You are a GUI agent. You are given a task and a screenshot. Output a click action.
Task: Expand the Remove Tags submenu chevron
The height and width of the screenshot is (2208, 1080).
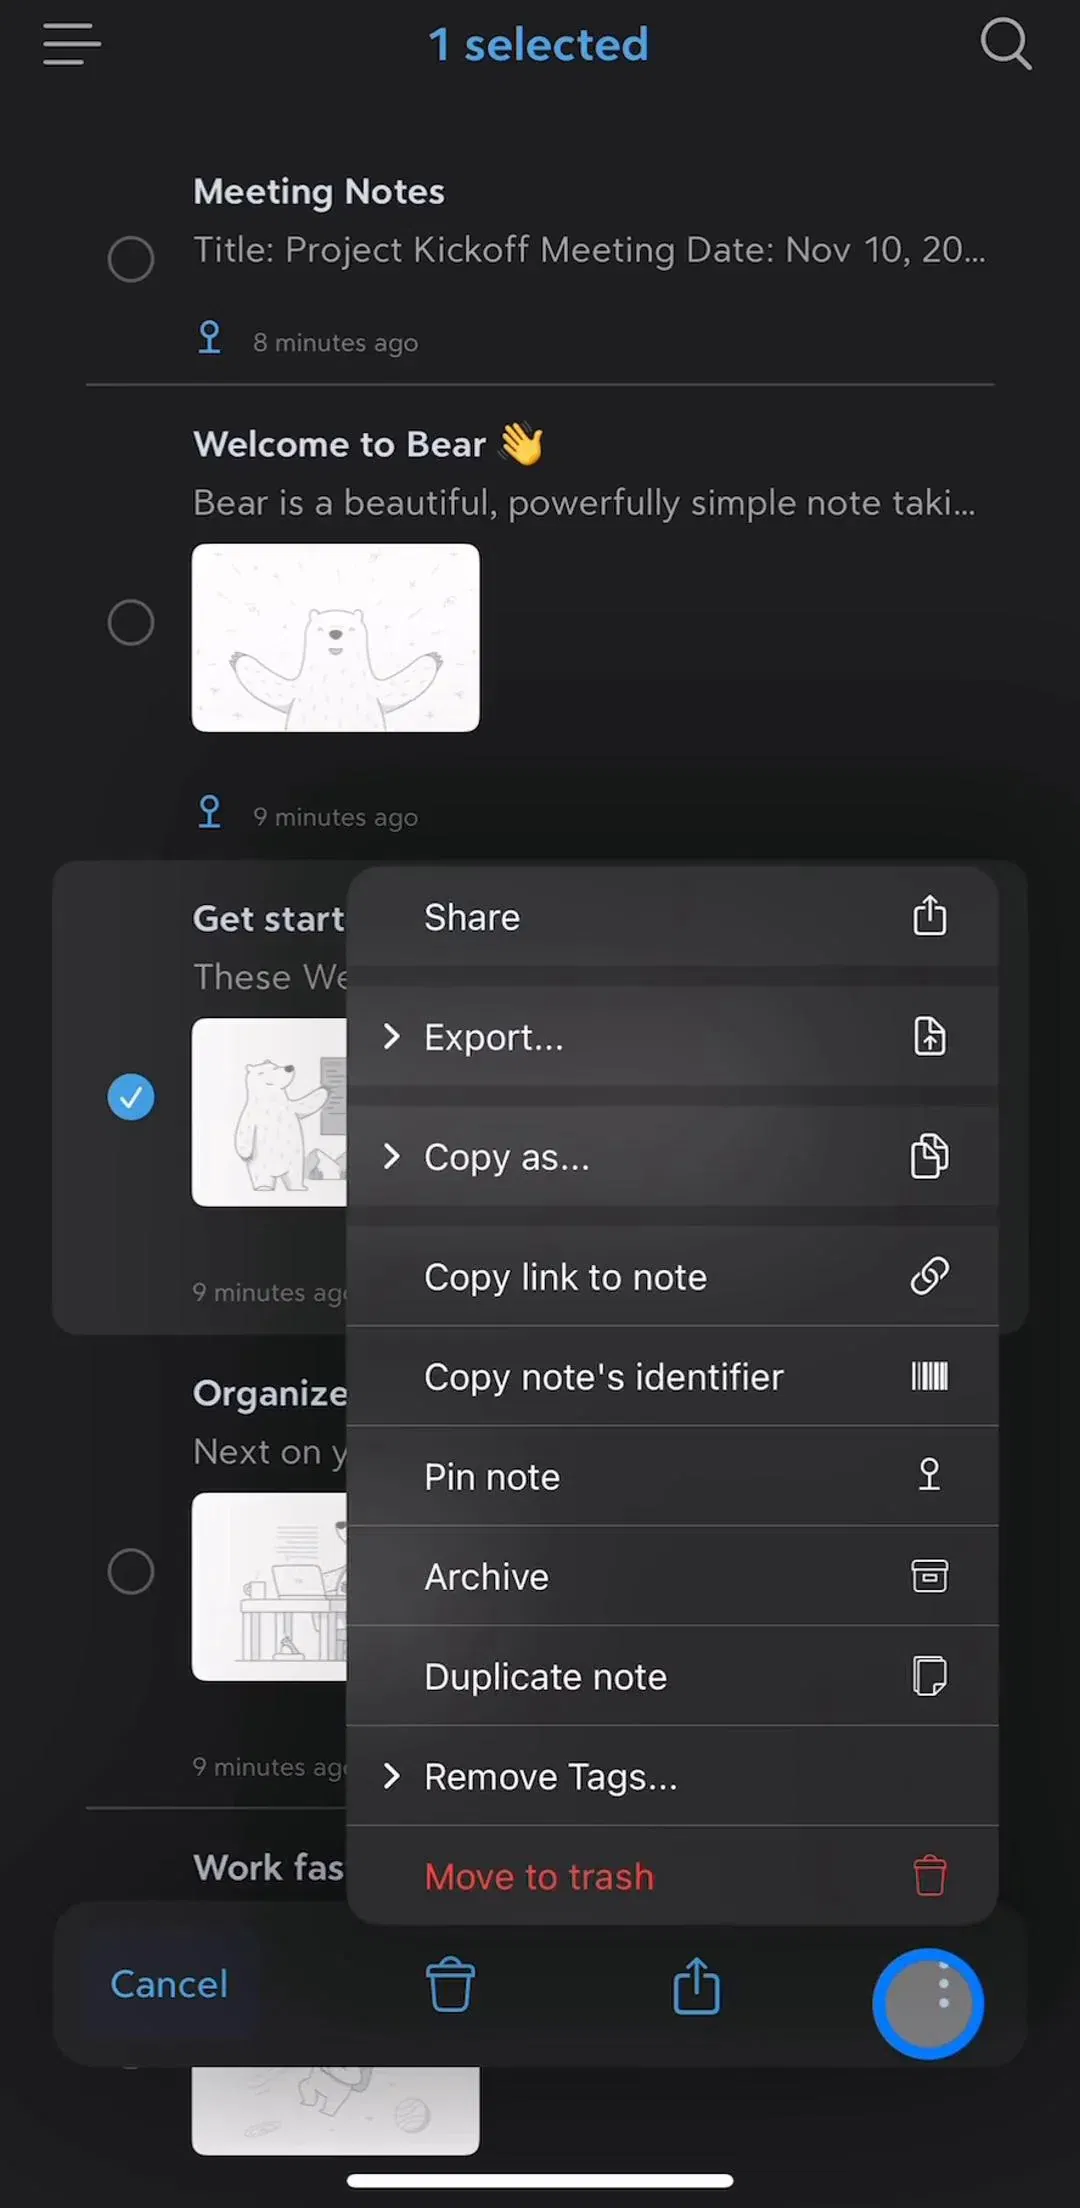(x=391, y=1777)
